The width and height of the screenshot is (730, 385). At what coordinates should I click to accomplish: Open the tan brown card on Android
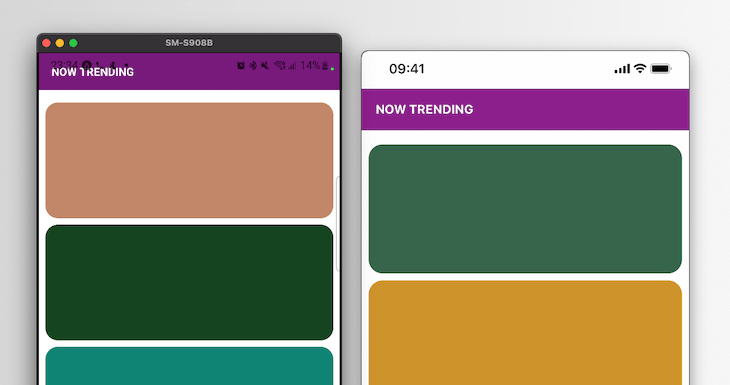pyautogui.click(x=189, y=160)
